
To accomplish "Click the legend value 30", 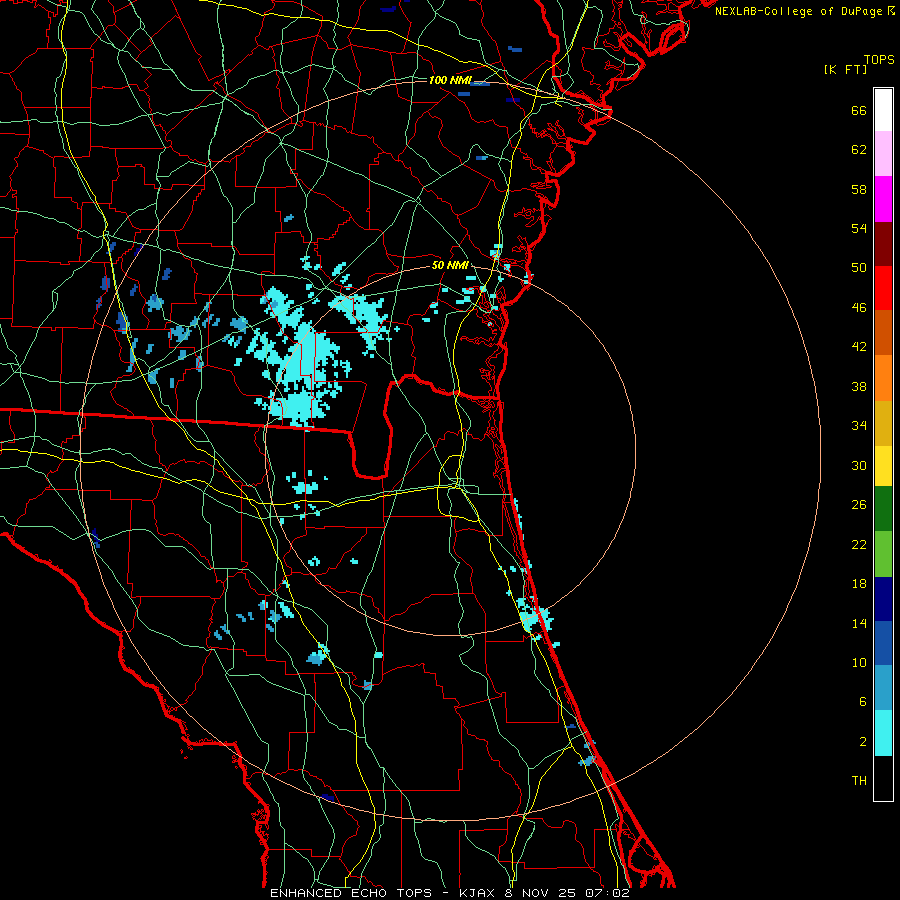I will pos(859,465).
